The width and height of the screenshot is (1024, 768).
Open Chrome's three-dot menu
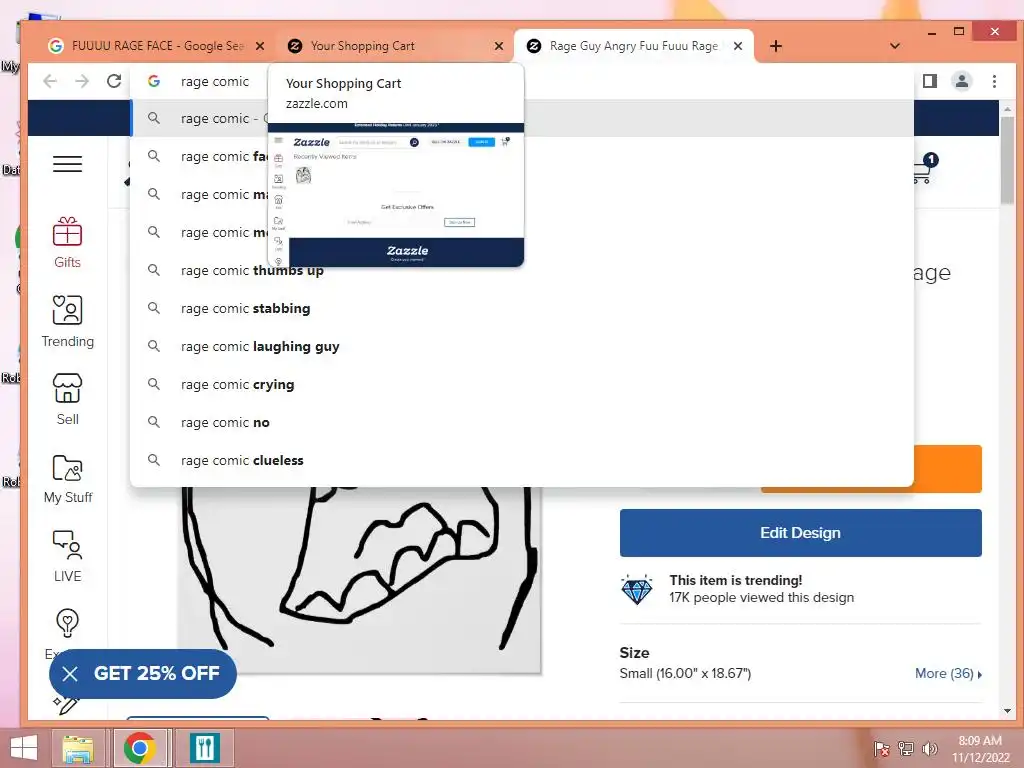point(994,81)
